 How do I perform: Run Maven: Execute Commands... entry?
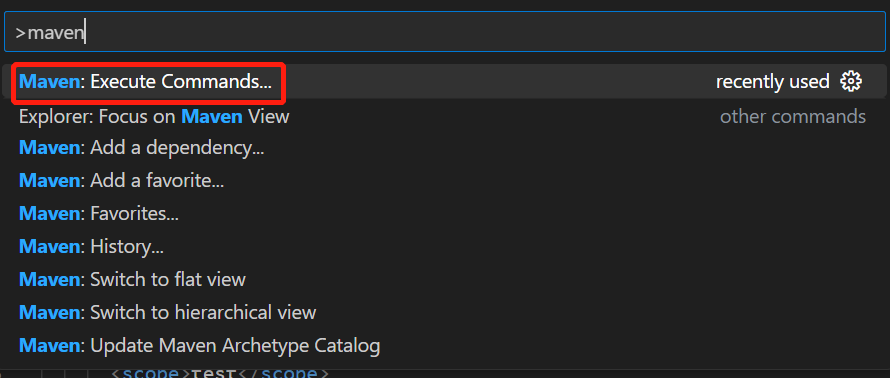point(445,82)
